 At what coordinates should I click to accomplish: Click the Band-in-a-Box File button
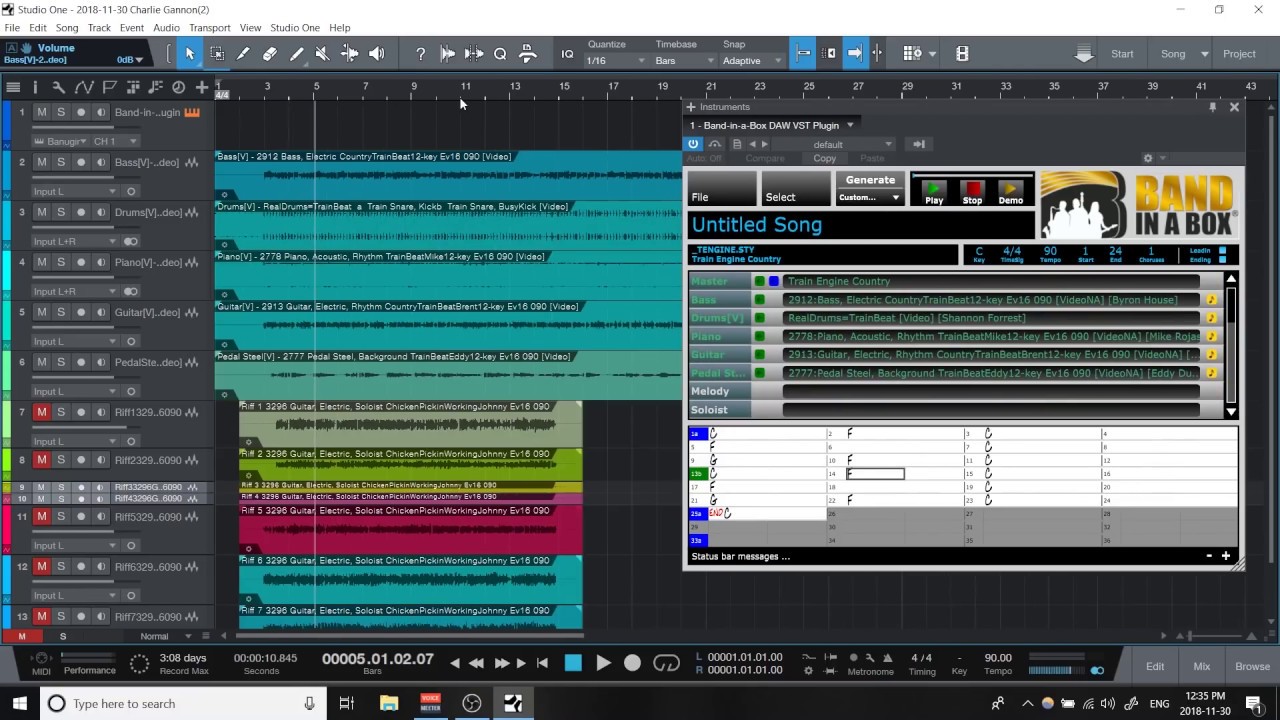722,188
